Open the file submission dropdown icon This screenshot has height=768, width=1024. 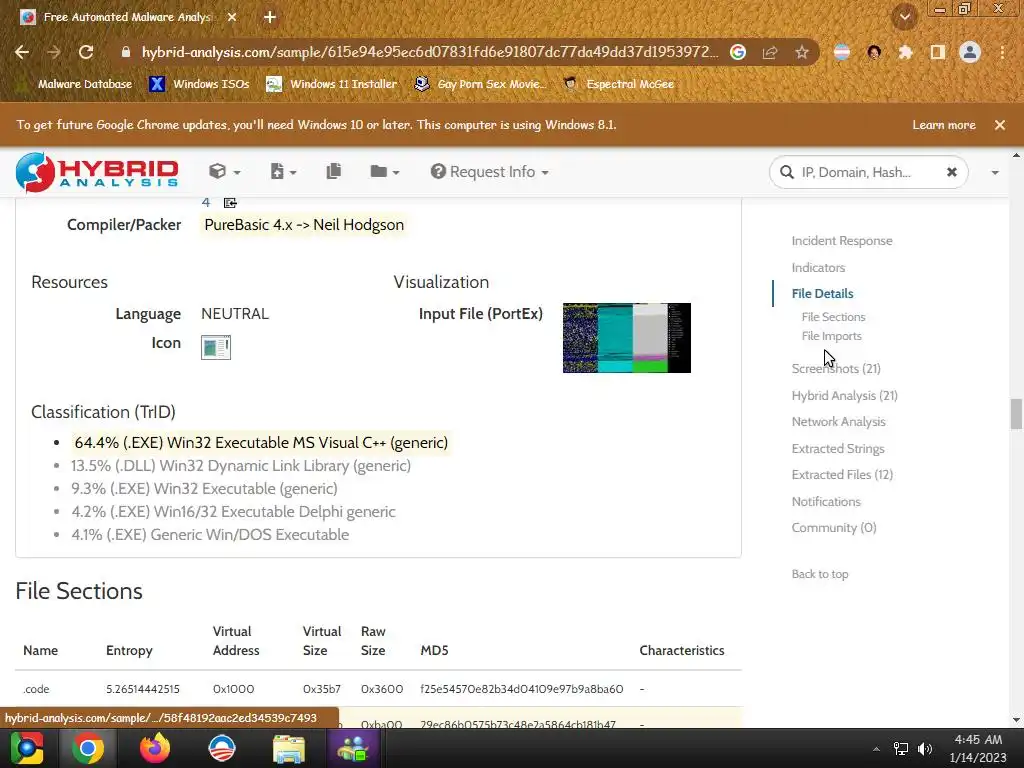point(283,172)
